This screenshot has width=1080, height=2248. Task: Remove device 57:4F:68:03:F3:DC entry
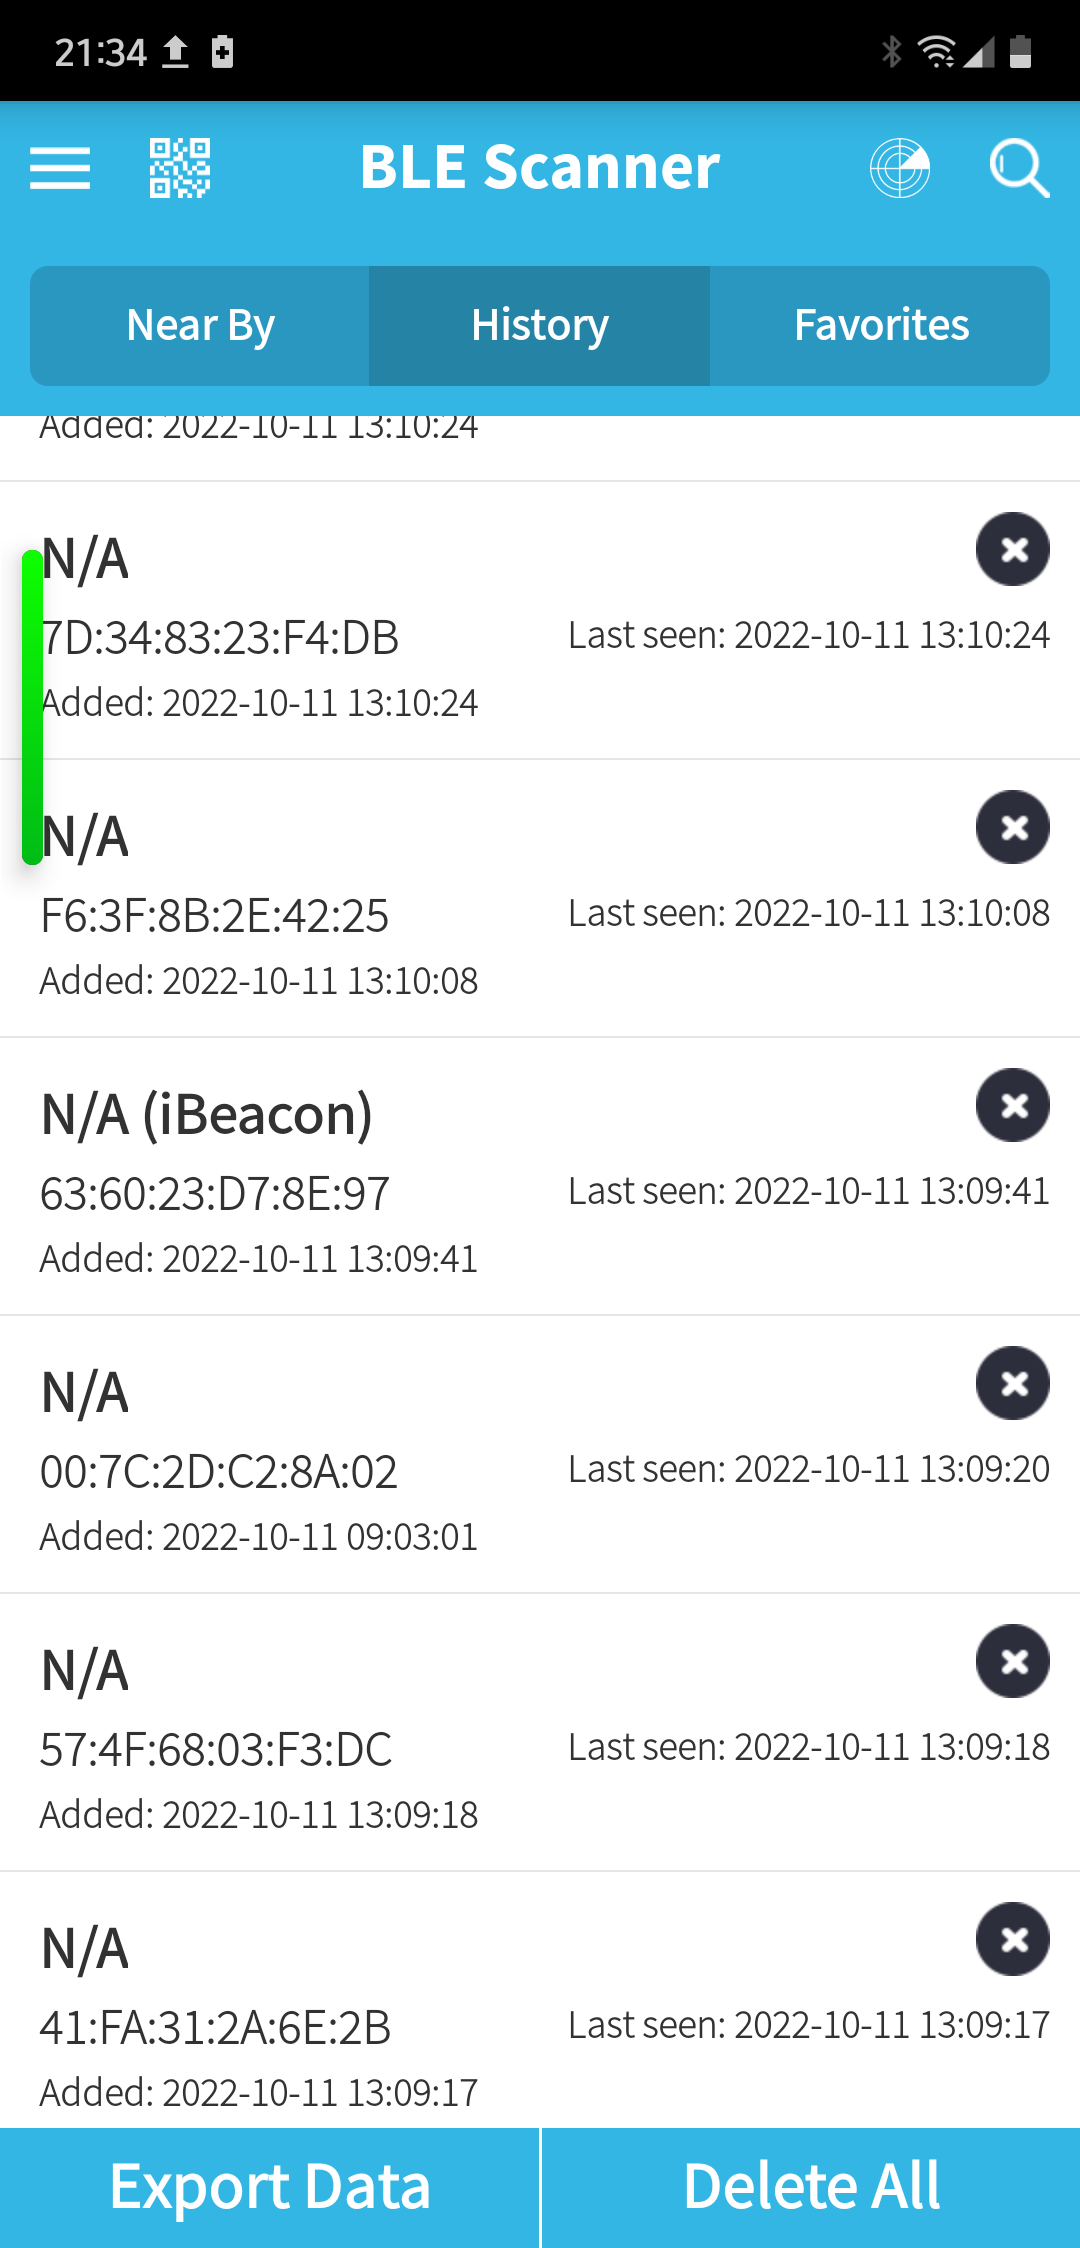pyautogui.click(x=1013, y=1661)
